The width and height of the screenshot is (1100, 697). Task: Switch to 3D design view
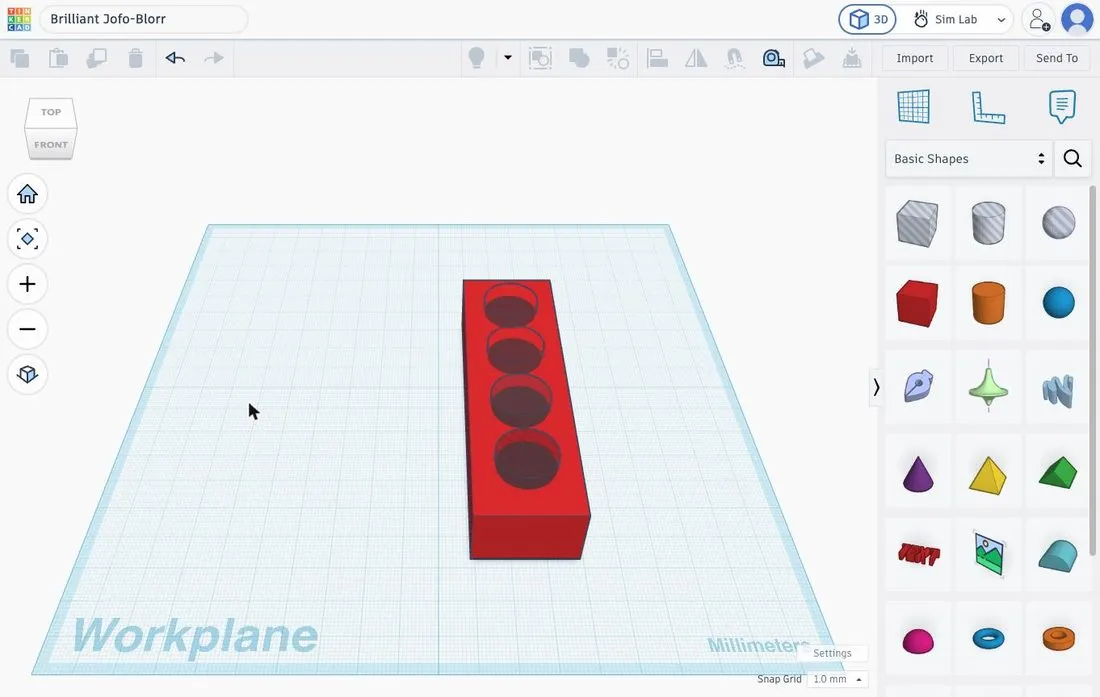coord(868,20)
